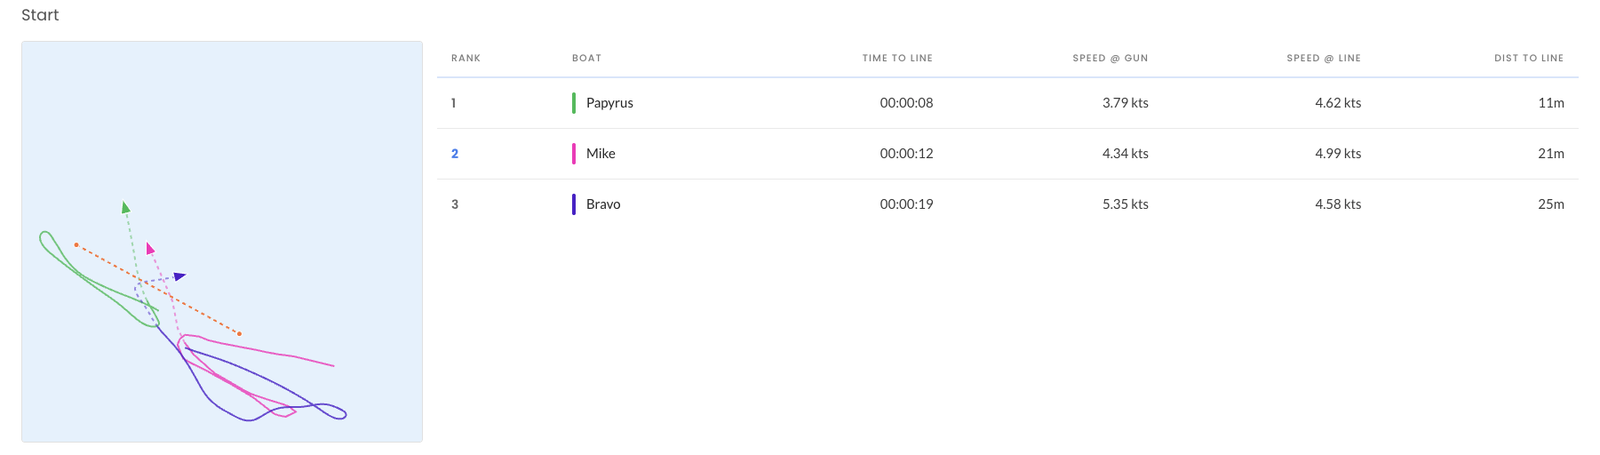Screen dimensions: 1600x455
Task: Click the green Papyrus track loop on map
Action: click(x=44, y=238)
